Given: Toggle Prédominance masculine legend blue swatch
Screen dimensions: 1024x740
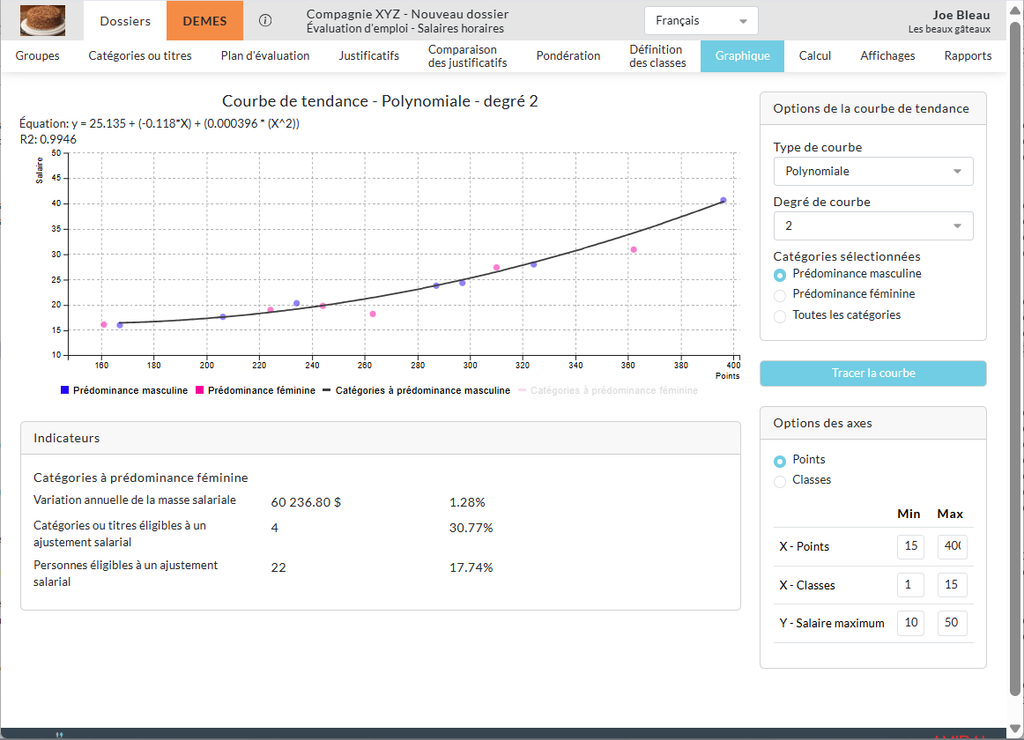Looking at the screenshot, I should tap(65, 390).
